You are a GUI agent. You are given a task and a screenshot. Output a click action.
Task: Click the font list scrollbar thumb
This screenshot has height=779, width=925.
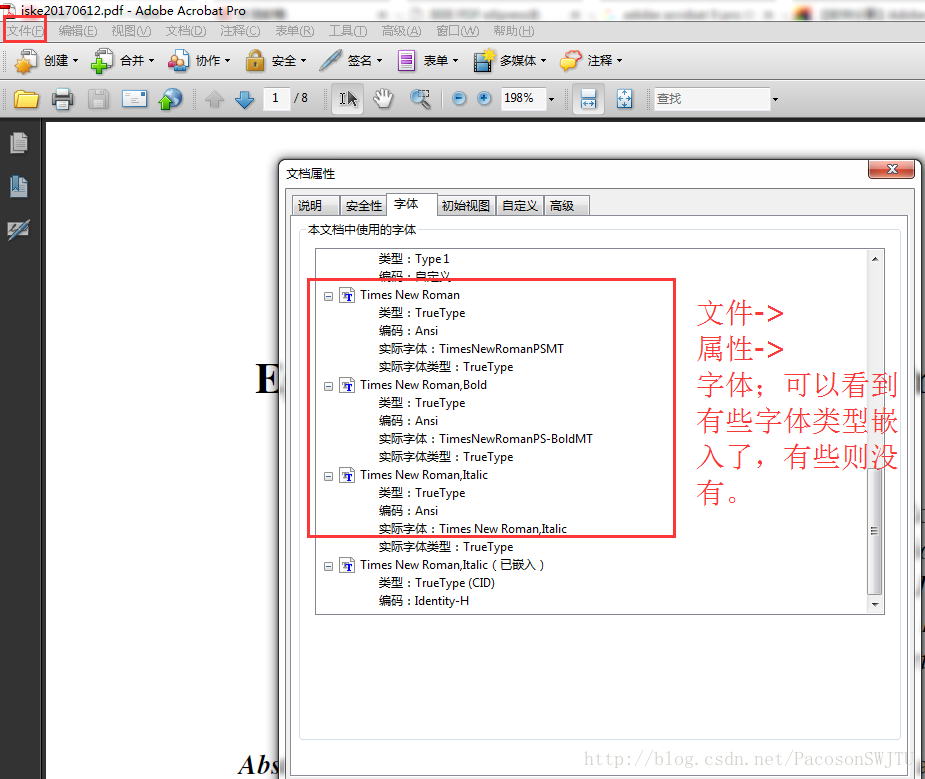click(875, 529)
